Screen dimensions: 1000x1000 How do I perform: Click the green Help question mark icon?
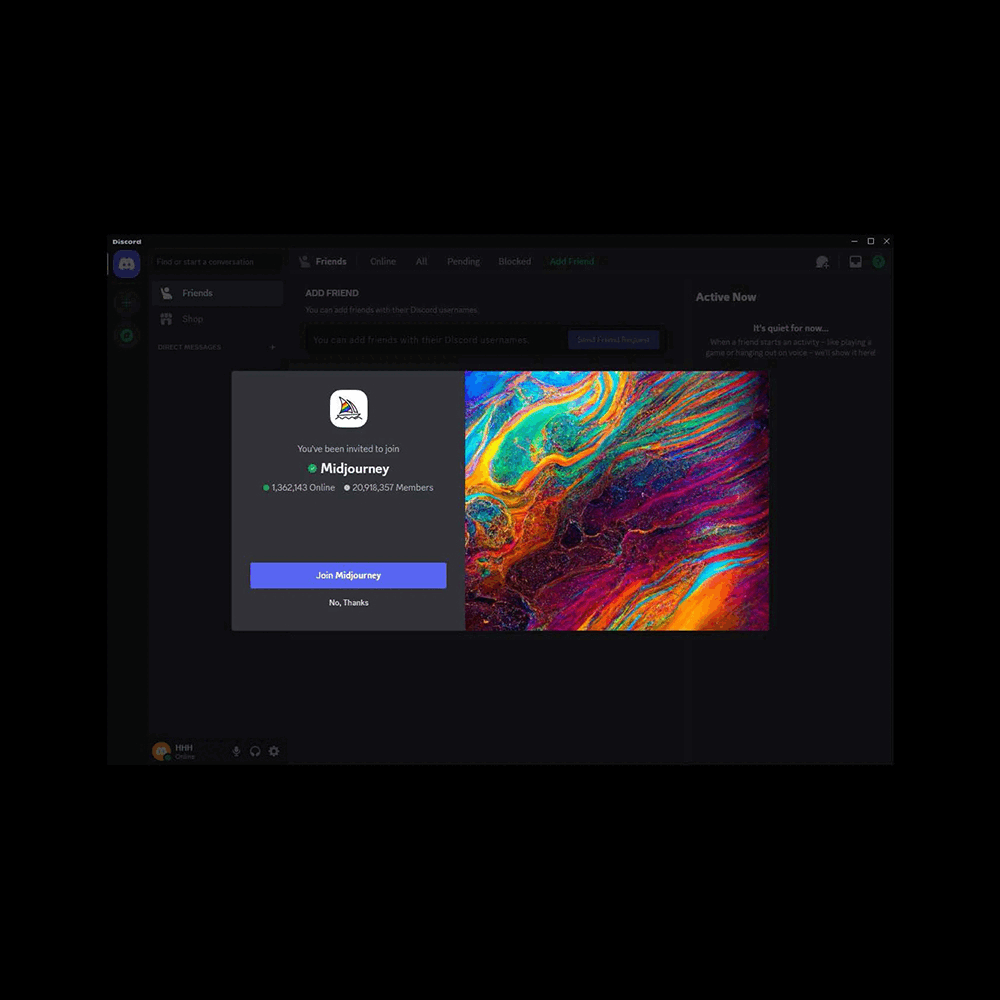pos(878,262)
